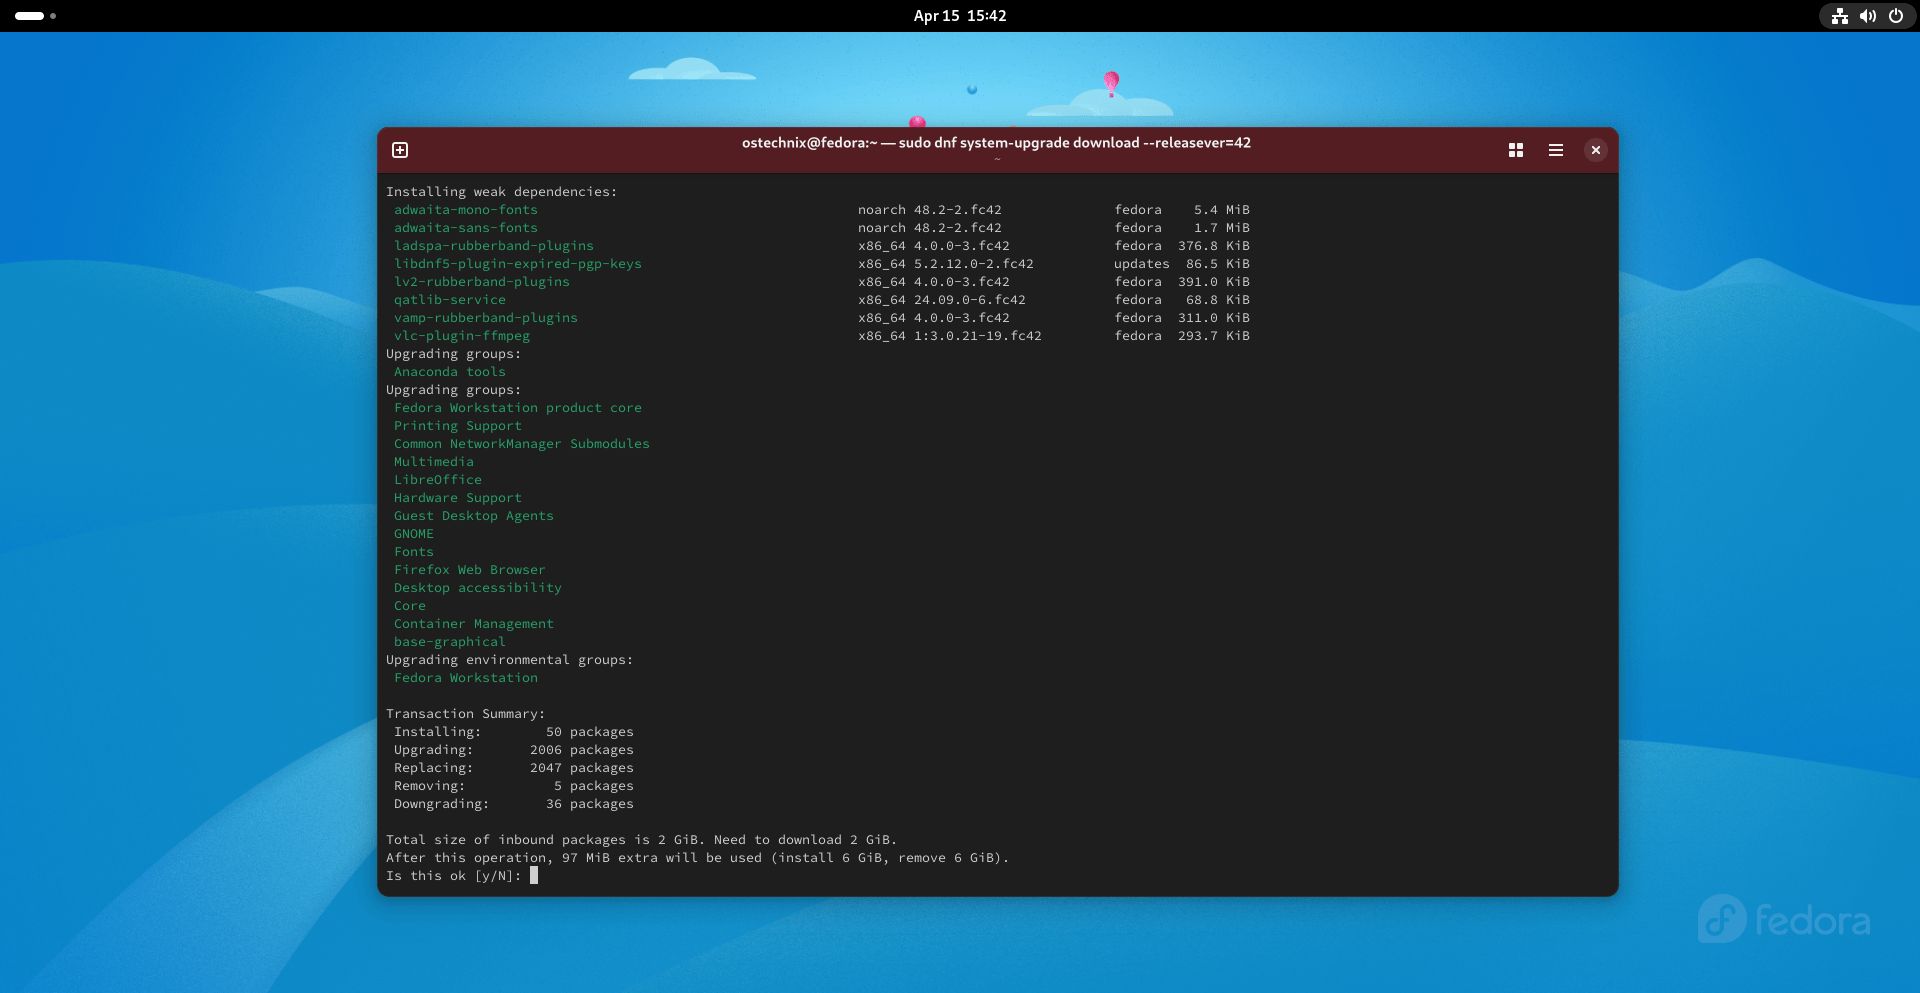Place cursor at the y/N confirmation prompt

tap(535, 876)
